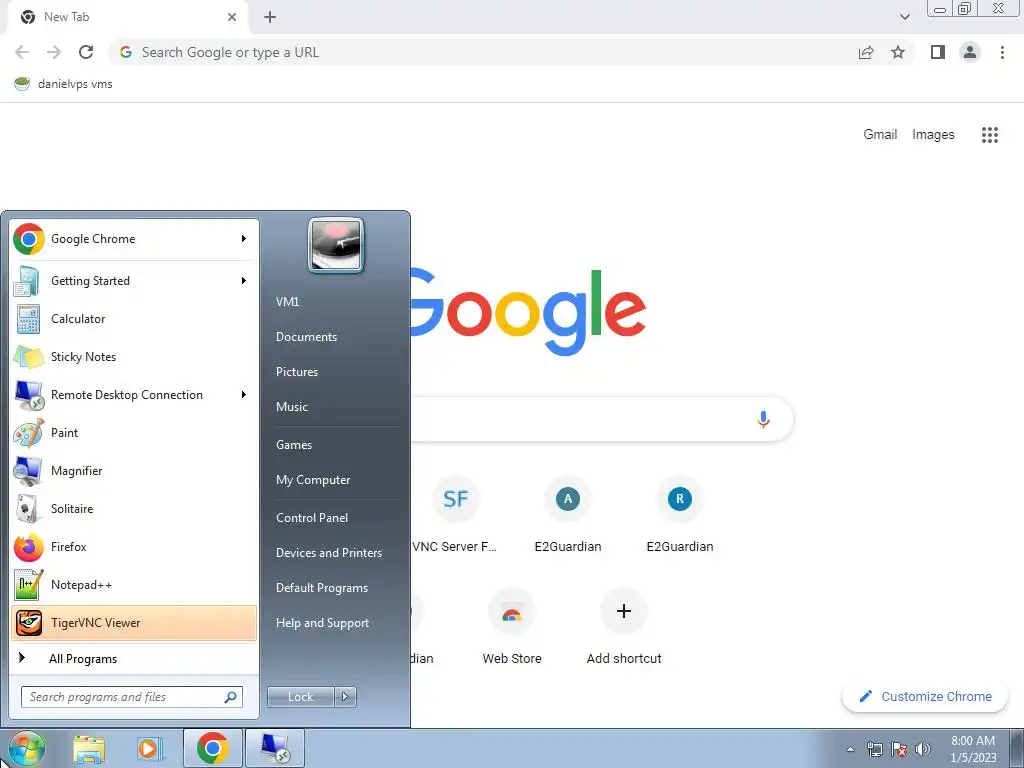
Task: Open Control Panel
Action: tap(312, 518)
